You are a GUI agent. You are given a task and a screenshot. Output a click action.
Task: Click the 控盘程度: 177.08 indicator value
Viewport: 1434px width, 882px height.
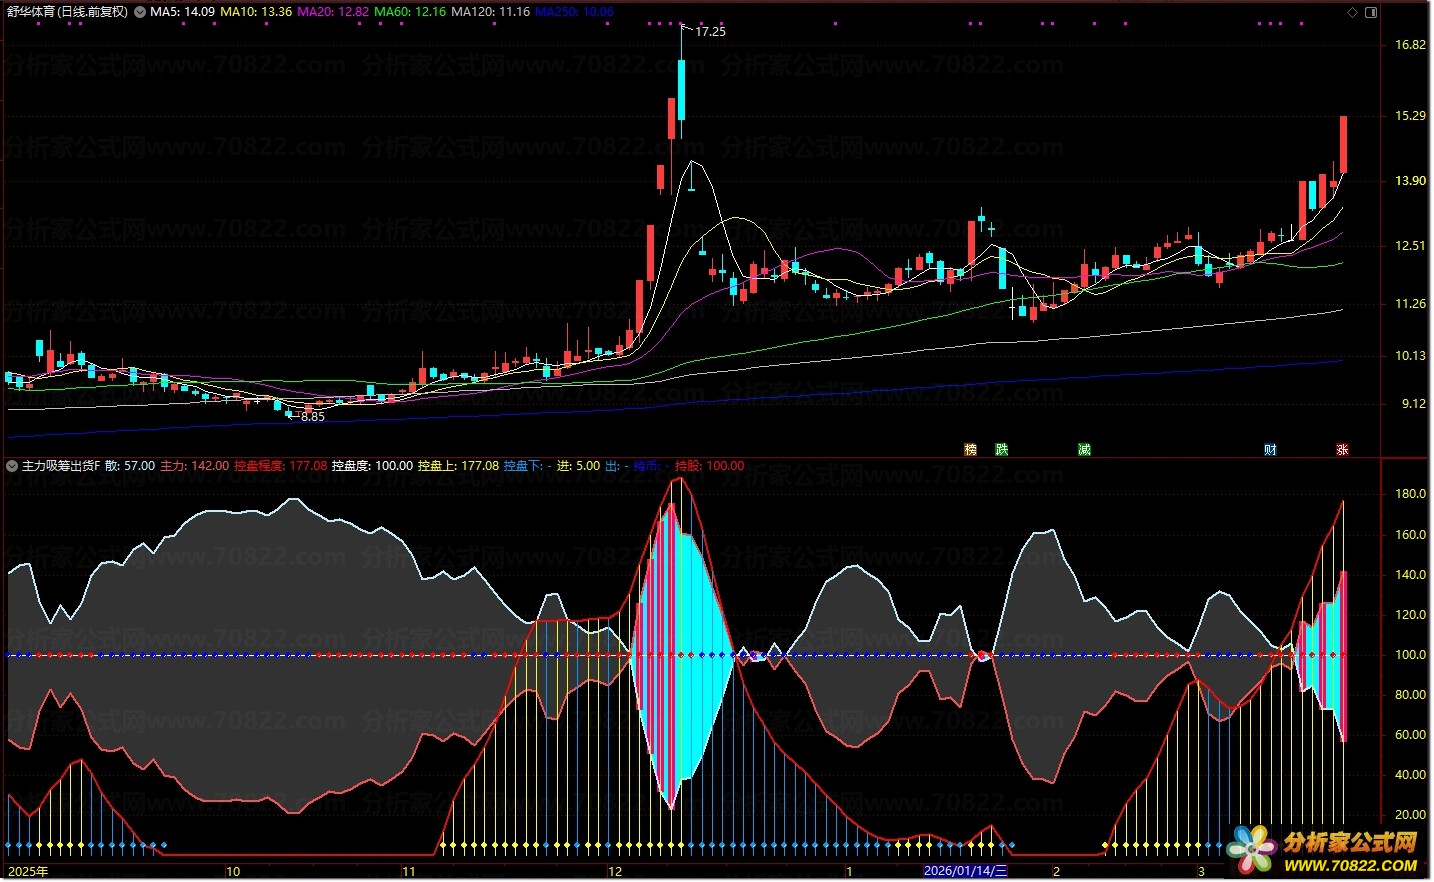point(280,466)
